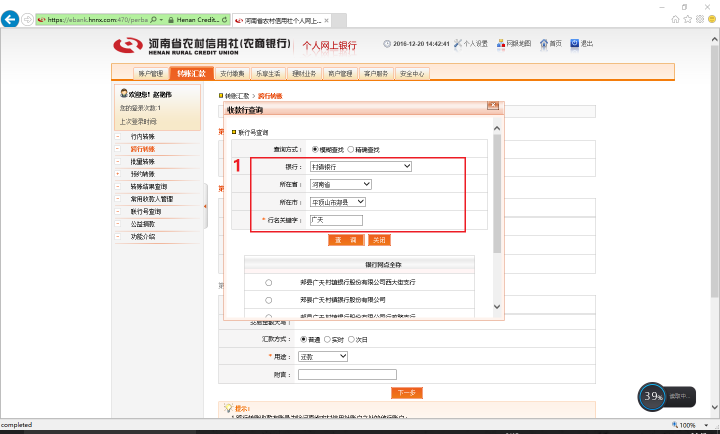The height and width of the screenshot is (434, 720).
Task: Select radio for 郏县广天村镇银行西大街支行
Action: pyautogui.click(x=268, y=283)
